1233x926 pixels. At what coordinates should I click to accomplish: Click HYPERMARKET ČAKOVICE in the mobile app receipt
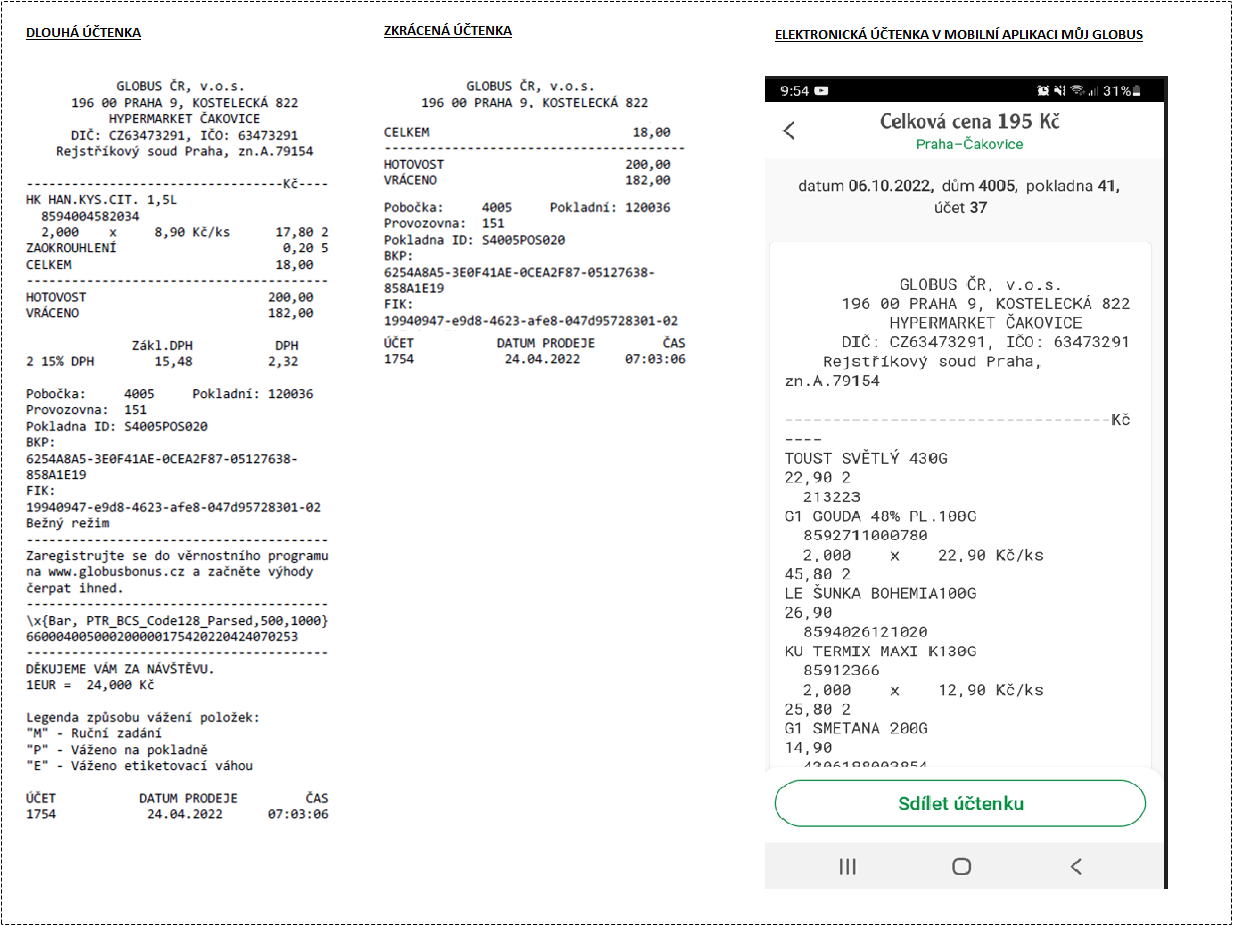(x=985, y=323)
